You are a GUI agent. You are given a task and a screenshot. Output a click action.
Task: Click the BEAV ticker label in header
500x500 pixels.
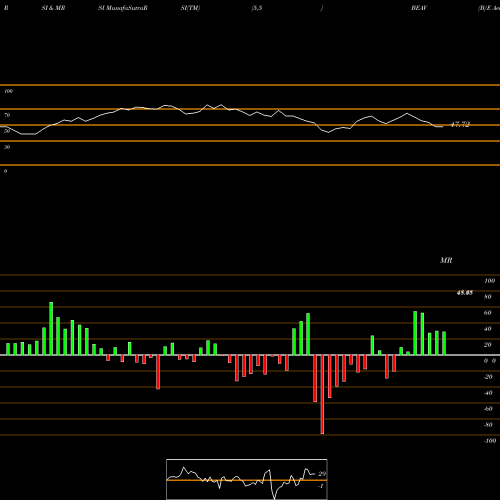(x=419, y=8)
